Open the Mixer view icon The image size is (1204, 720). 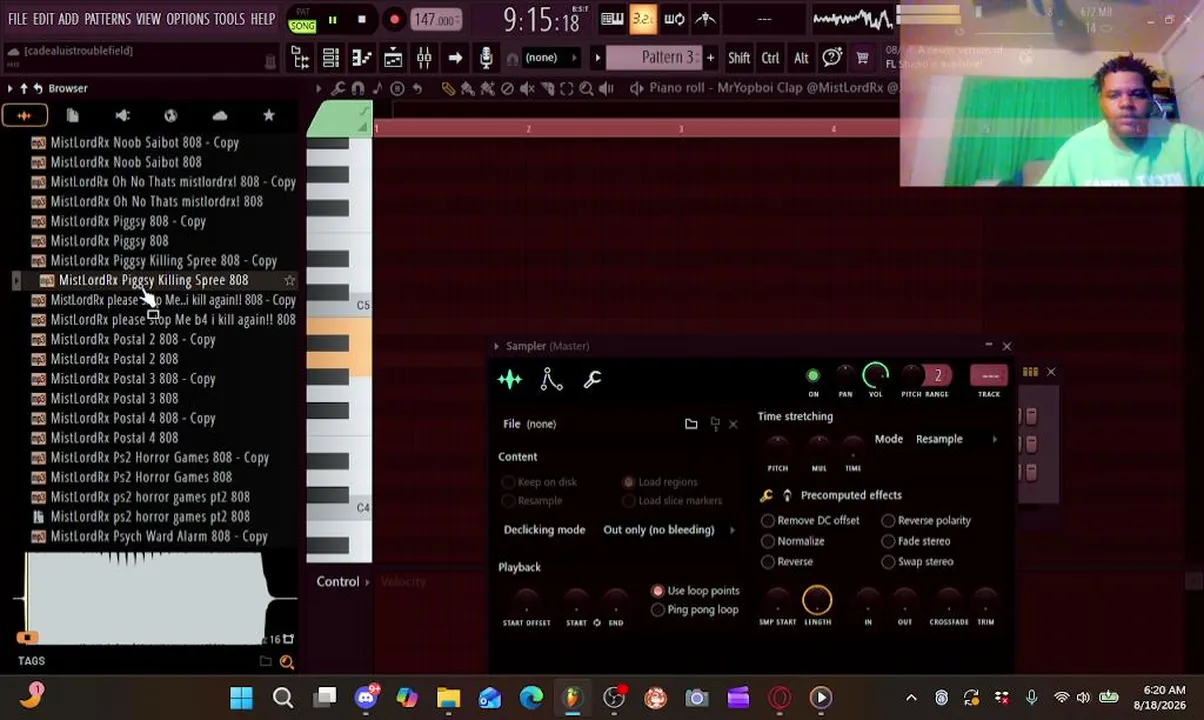click(x=424, y=58)
